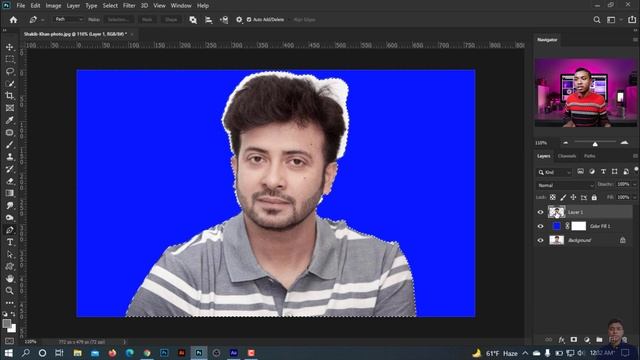Click the add layer mask icon
Image resolution: width=640 pixels, height=360 pixels.
coord(574,340)
